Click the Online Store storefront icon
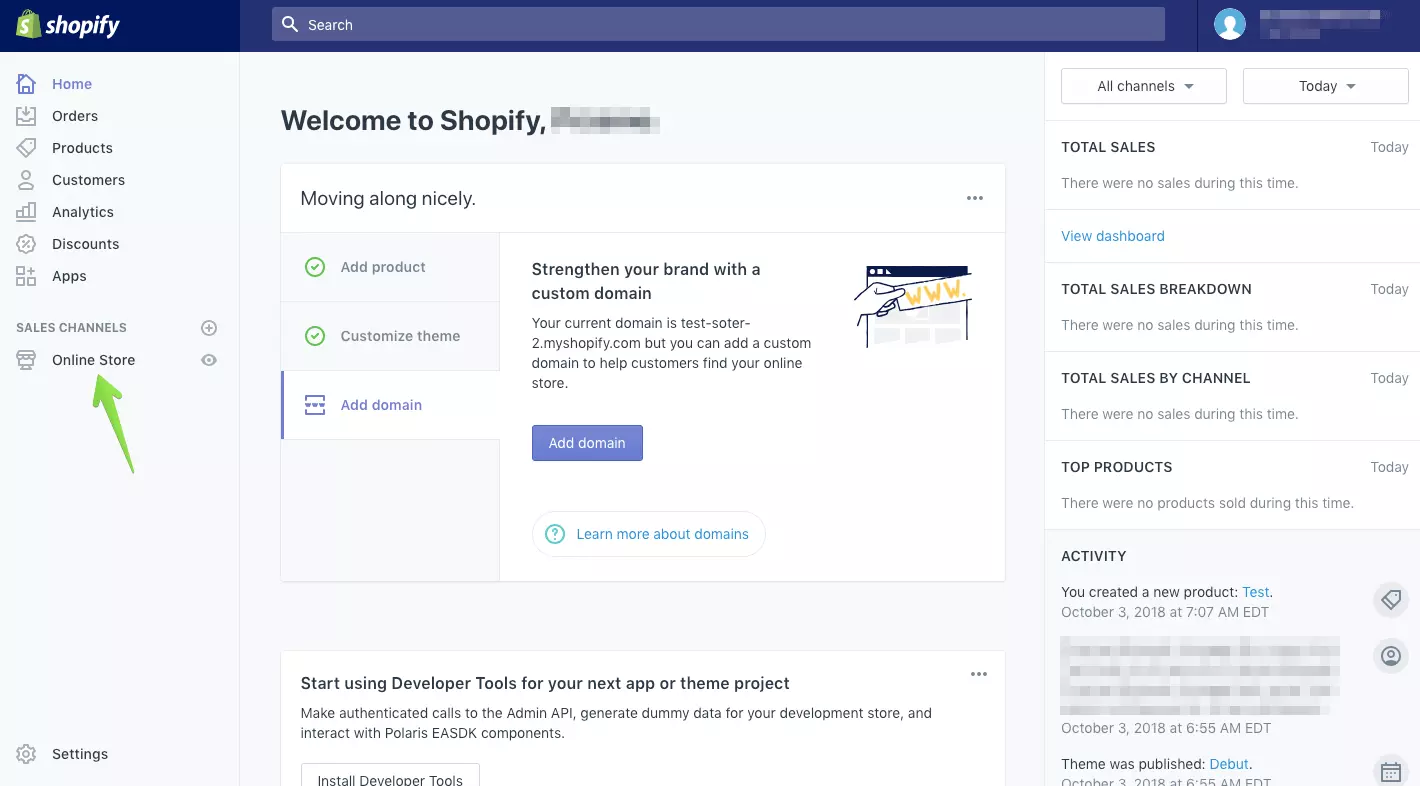 click(26, 360)
